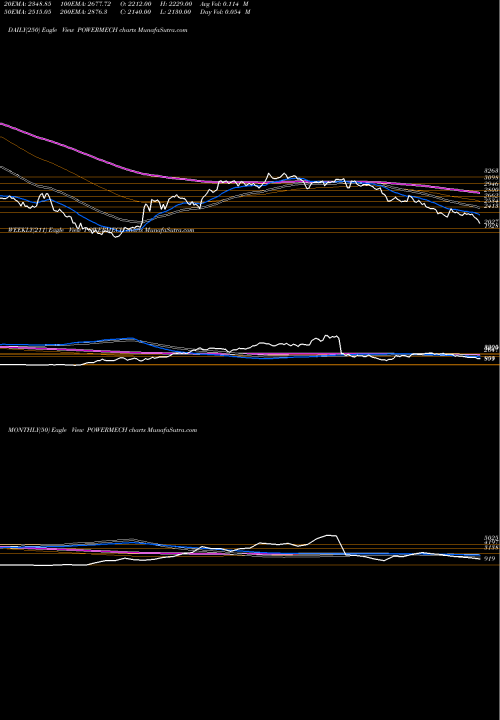This screenshot has height=720, width=500.
Task: Click the 3098 price label on daily chart
Action: (x=491, y=177)
